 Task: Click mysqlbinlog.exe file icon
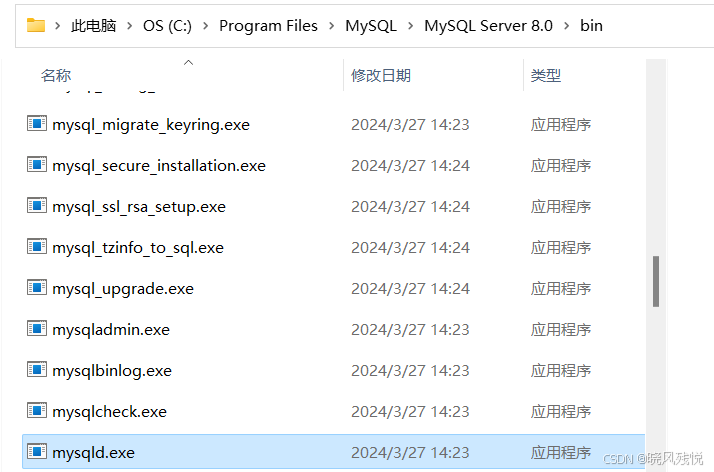click(37, 369)
